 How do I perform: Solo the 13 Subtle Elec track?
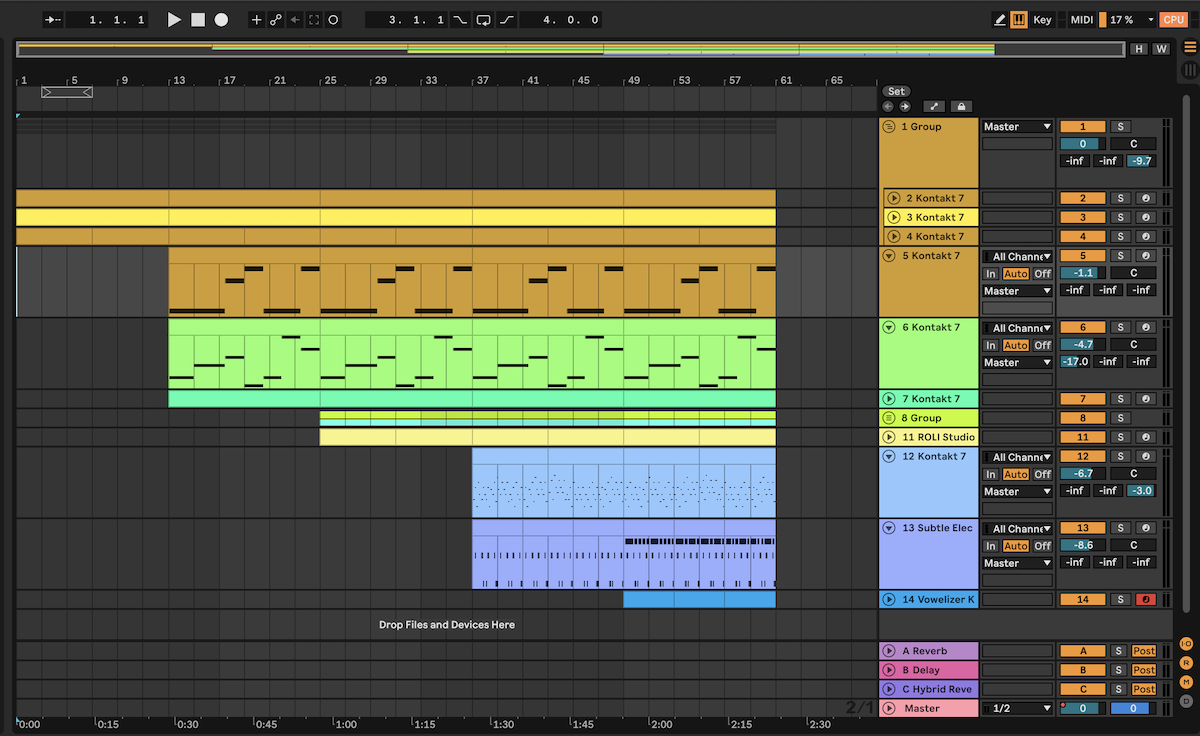[1120, 528]
